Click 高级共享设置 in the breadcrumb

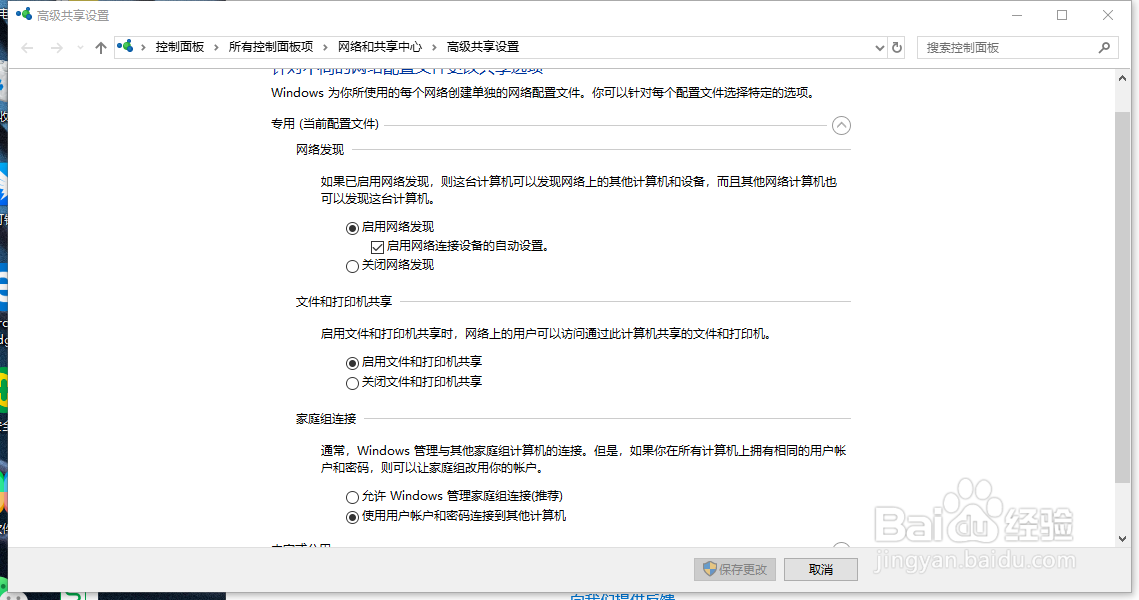482,47
